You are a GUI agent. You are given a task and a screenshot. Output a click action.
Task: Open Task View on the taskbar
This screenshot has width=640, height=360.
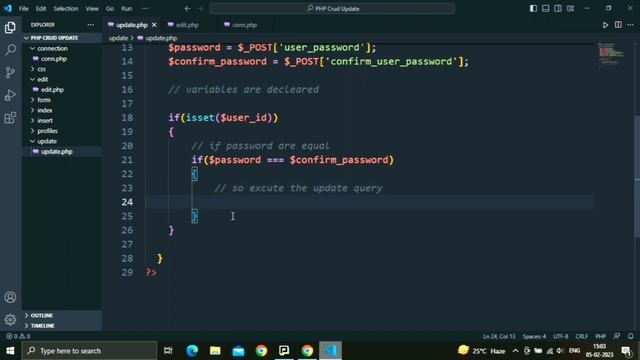click(x=168, y=351)
